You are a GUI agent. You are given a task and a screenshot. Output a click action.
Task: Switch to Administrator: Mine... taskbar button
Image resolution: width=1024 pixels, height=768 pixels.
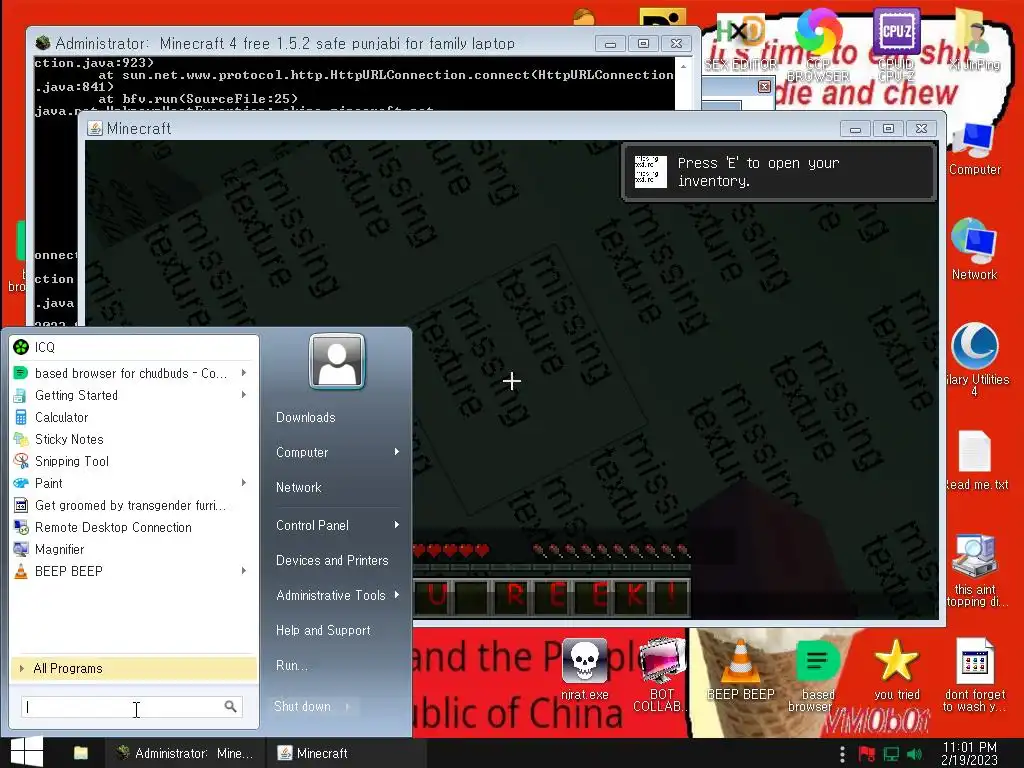click(184, 753)
